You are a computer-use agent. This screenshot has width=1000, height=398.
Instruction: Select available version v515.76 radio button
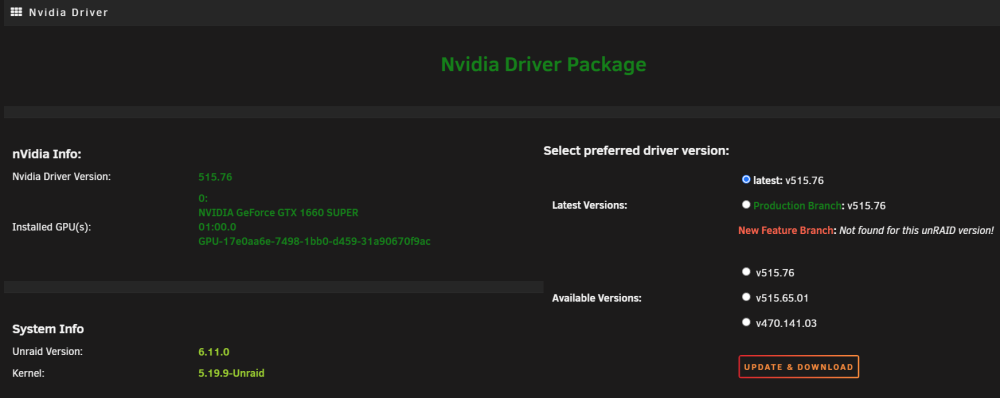[x=746, y=272]
